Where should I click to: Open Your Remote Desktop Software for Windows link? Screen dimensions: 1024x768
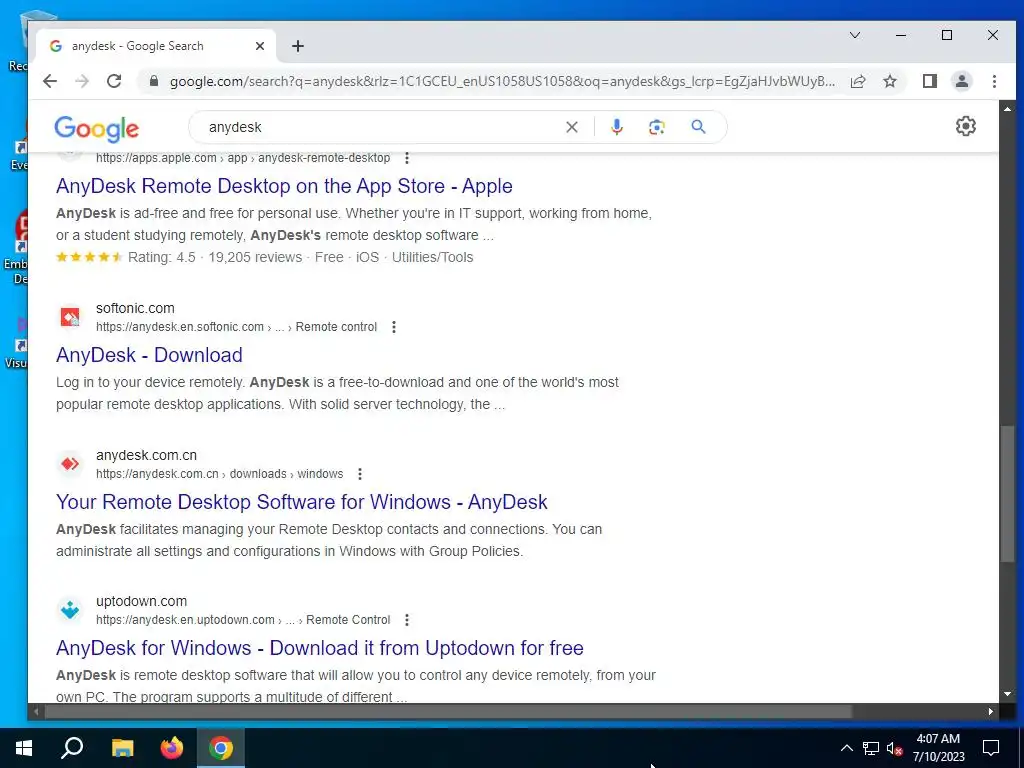(302, 502)
